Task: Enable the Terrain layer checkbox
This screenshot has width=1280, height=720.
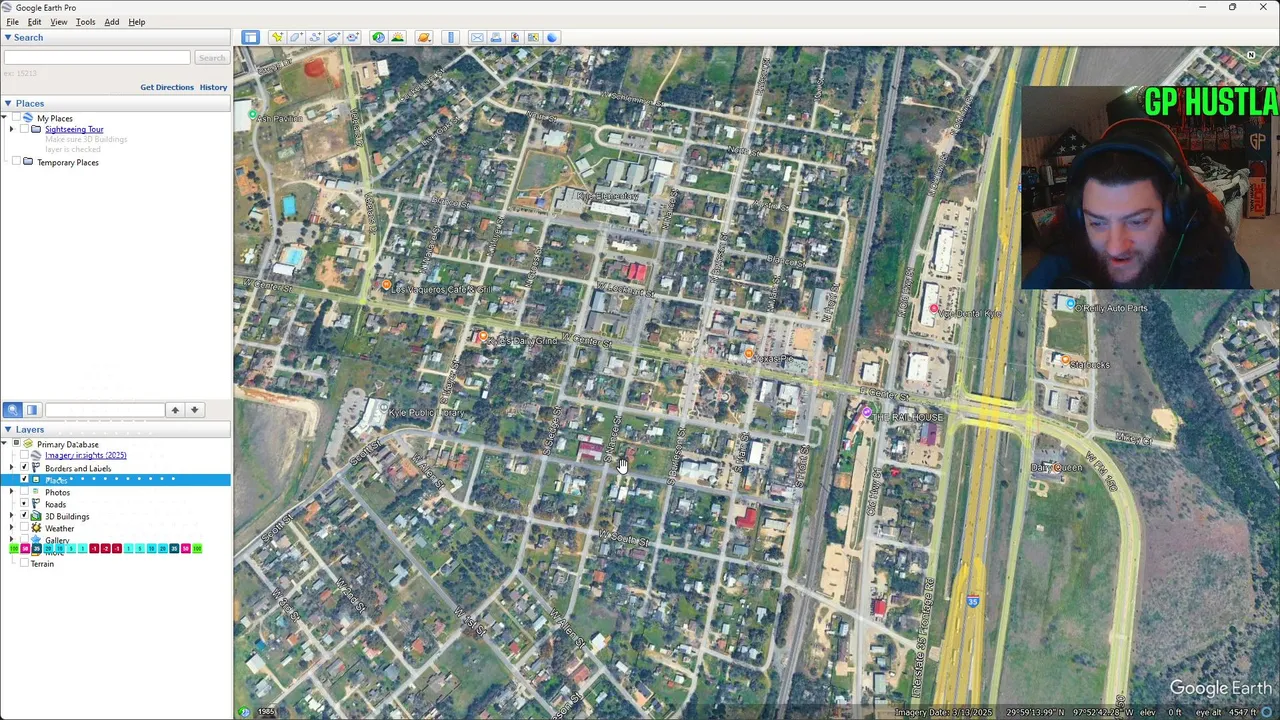Action: [24, 563]
